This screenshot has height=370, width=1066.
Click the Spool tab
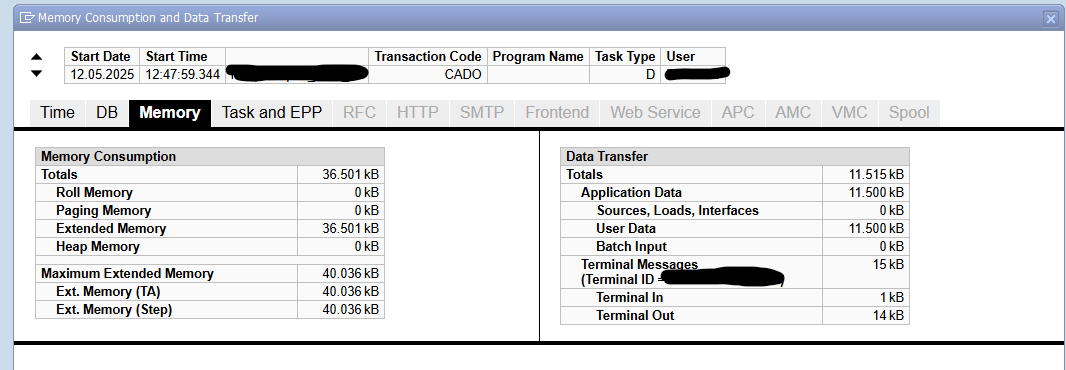909,113
